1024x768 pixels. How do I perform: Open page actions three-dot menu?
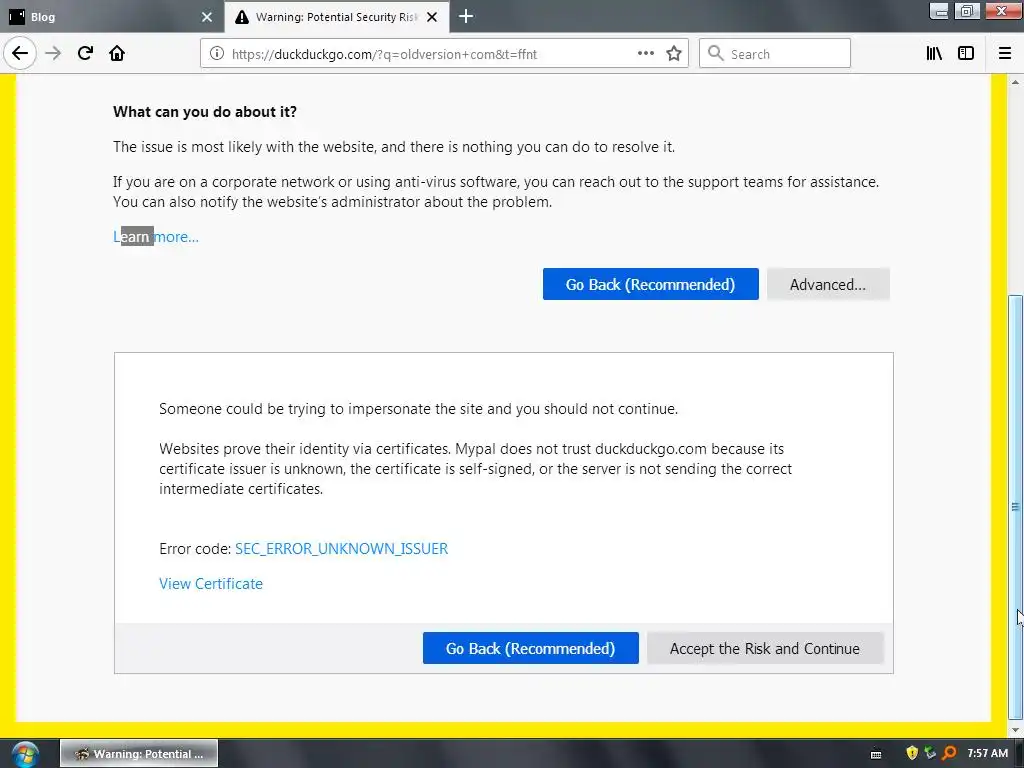pyautogui.click(x=646, y=54)
